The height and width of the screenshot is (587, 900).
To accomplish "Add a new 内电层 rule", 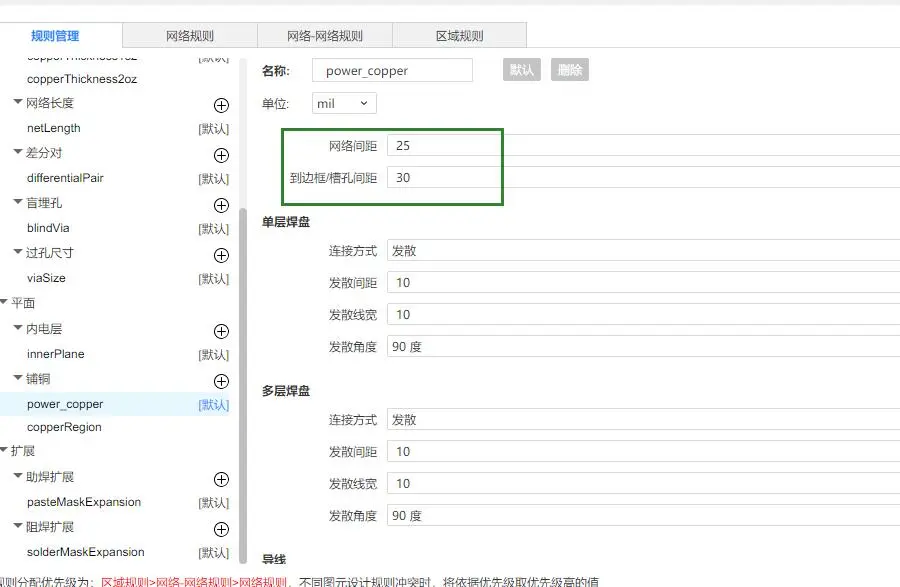I will tap(221, 331).
